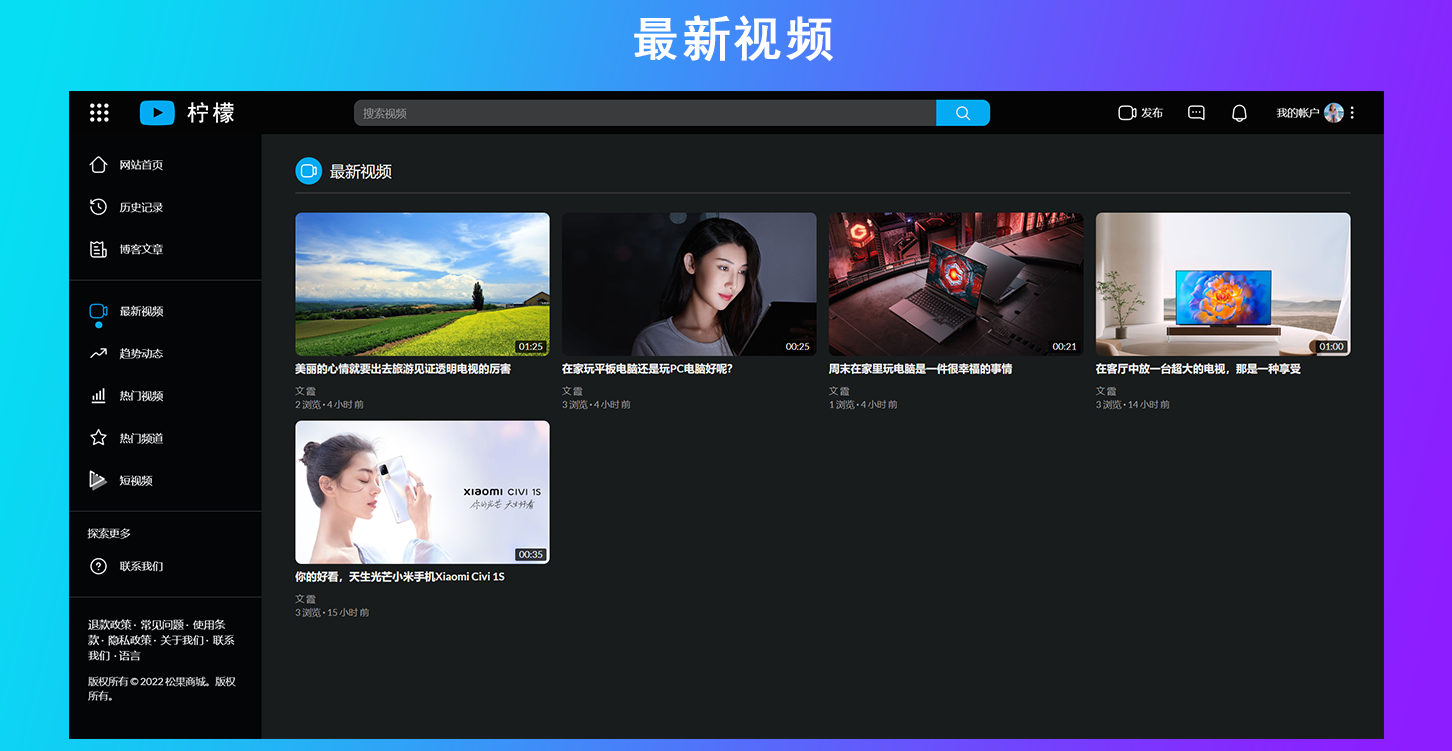Click the 搜索视频 search field

[645, 113]
